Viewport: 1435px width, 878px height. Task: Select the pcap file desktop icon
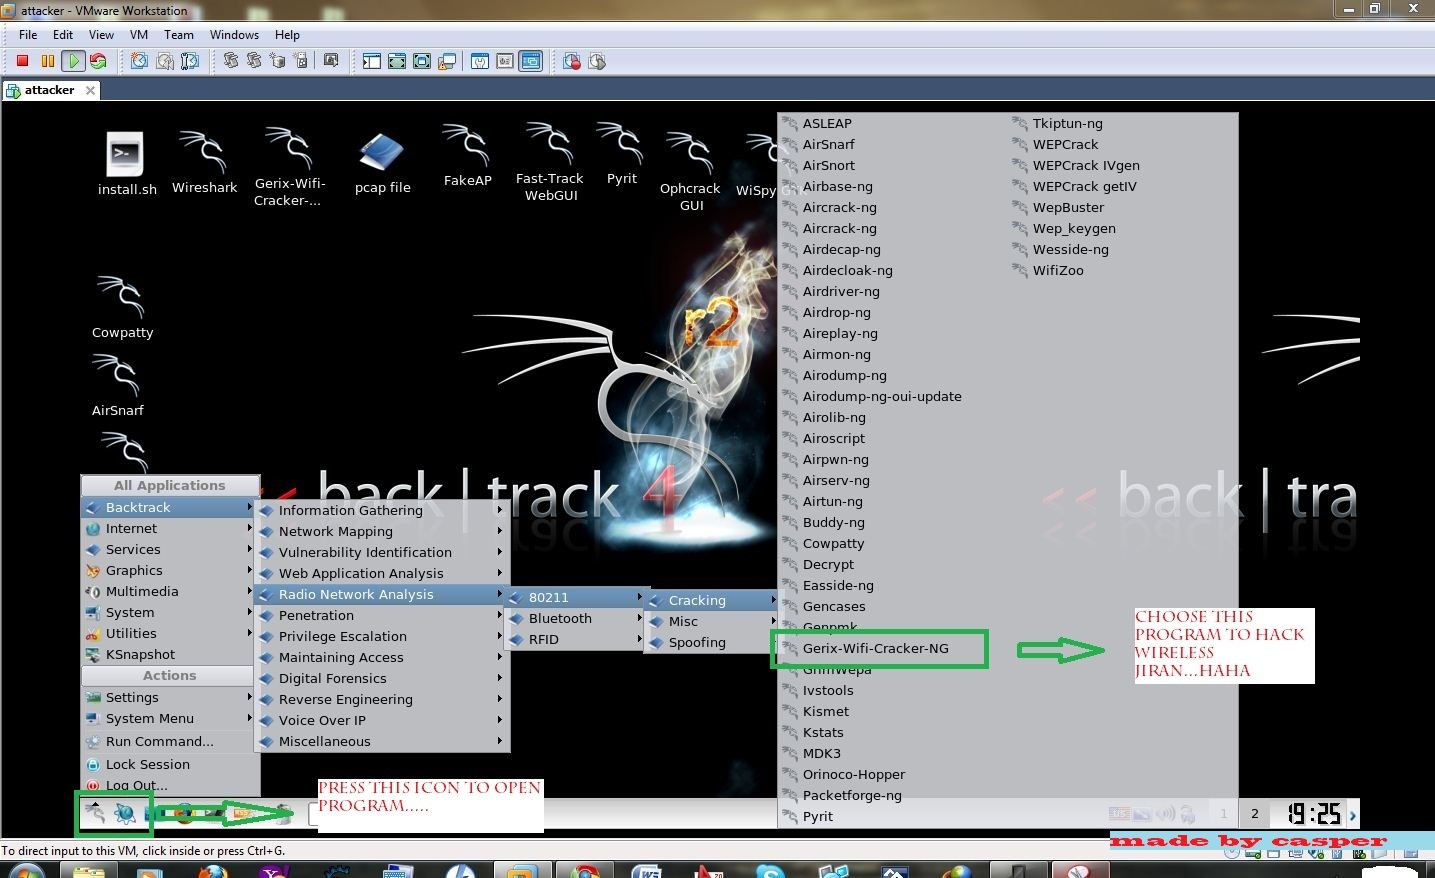382,163
